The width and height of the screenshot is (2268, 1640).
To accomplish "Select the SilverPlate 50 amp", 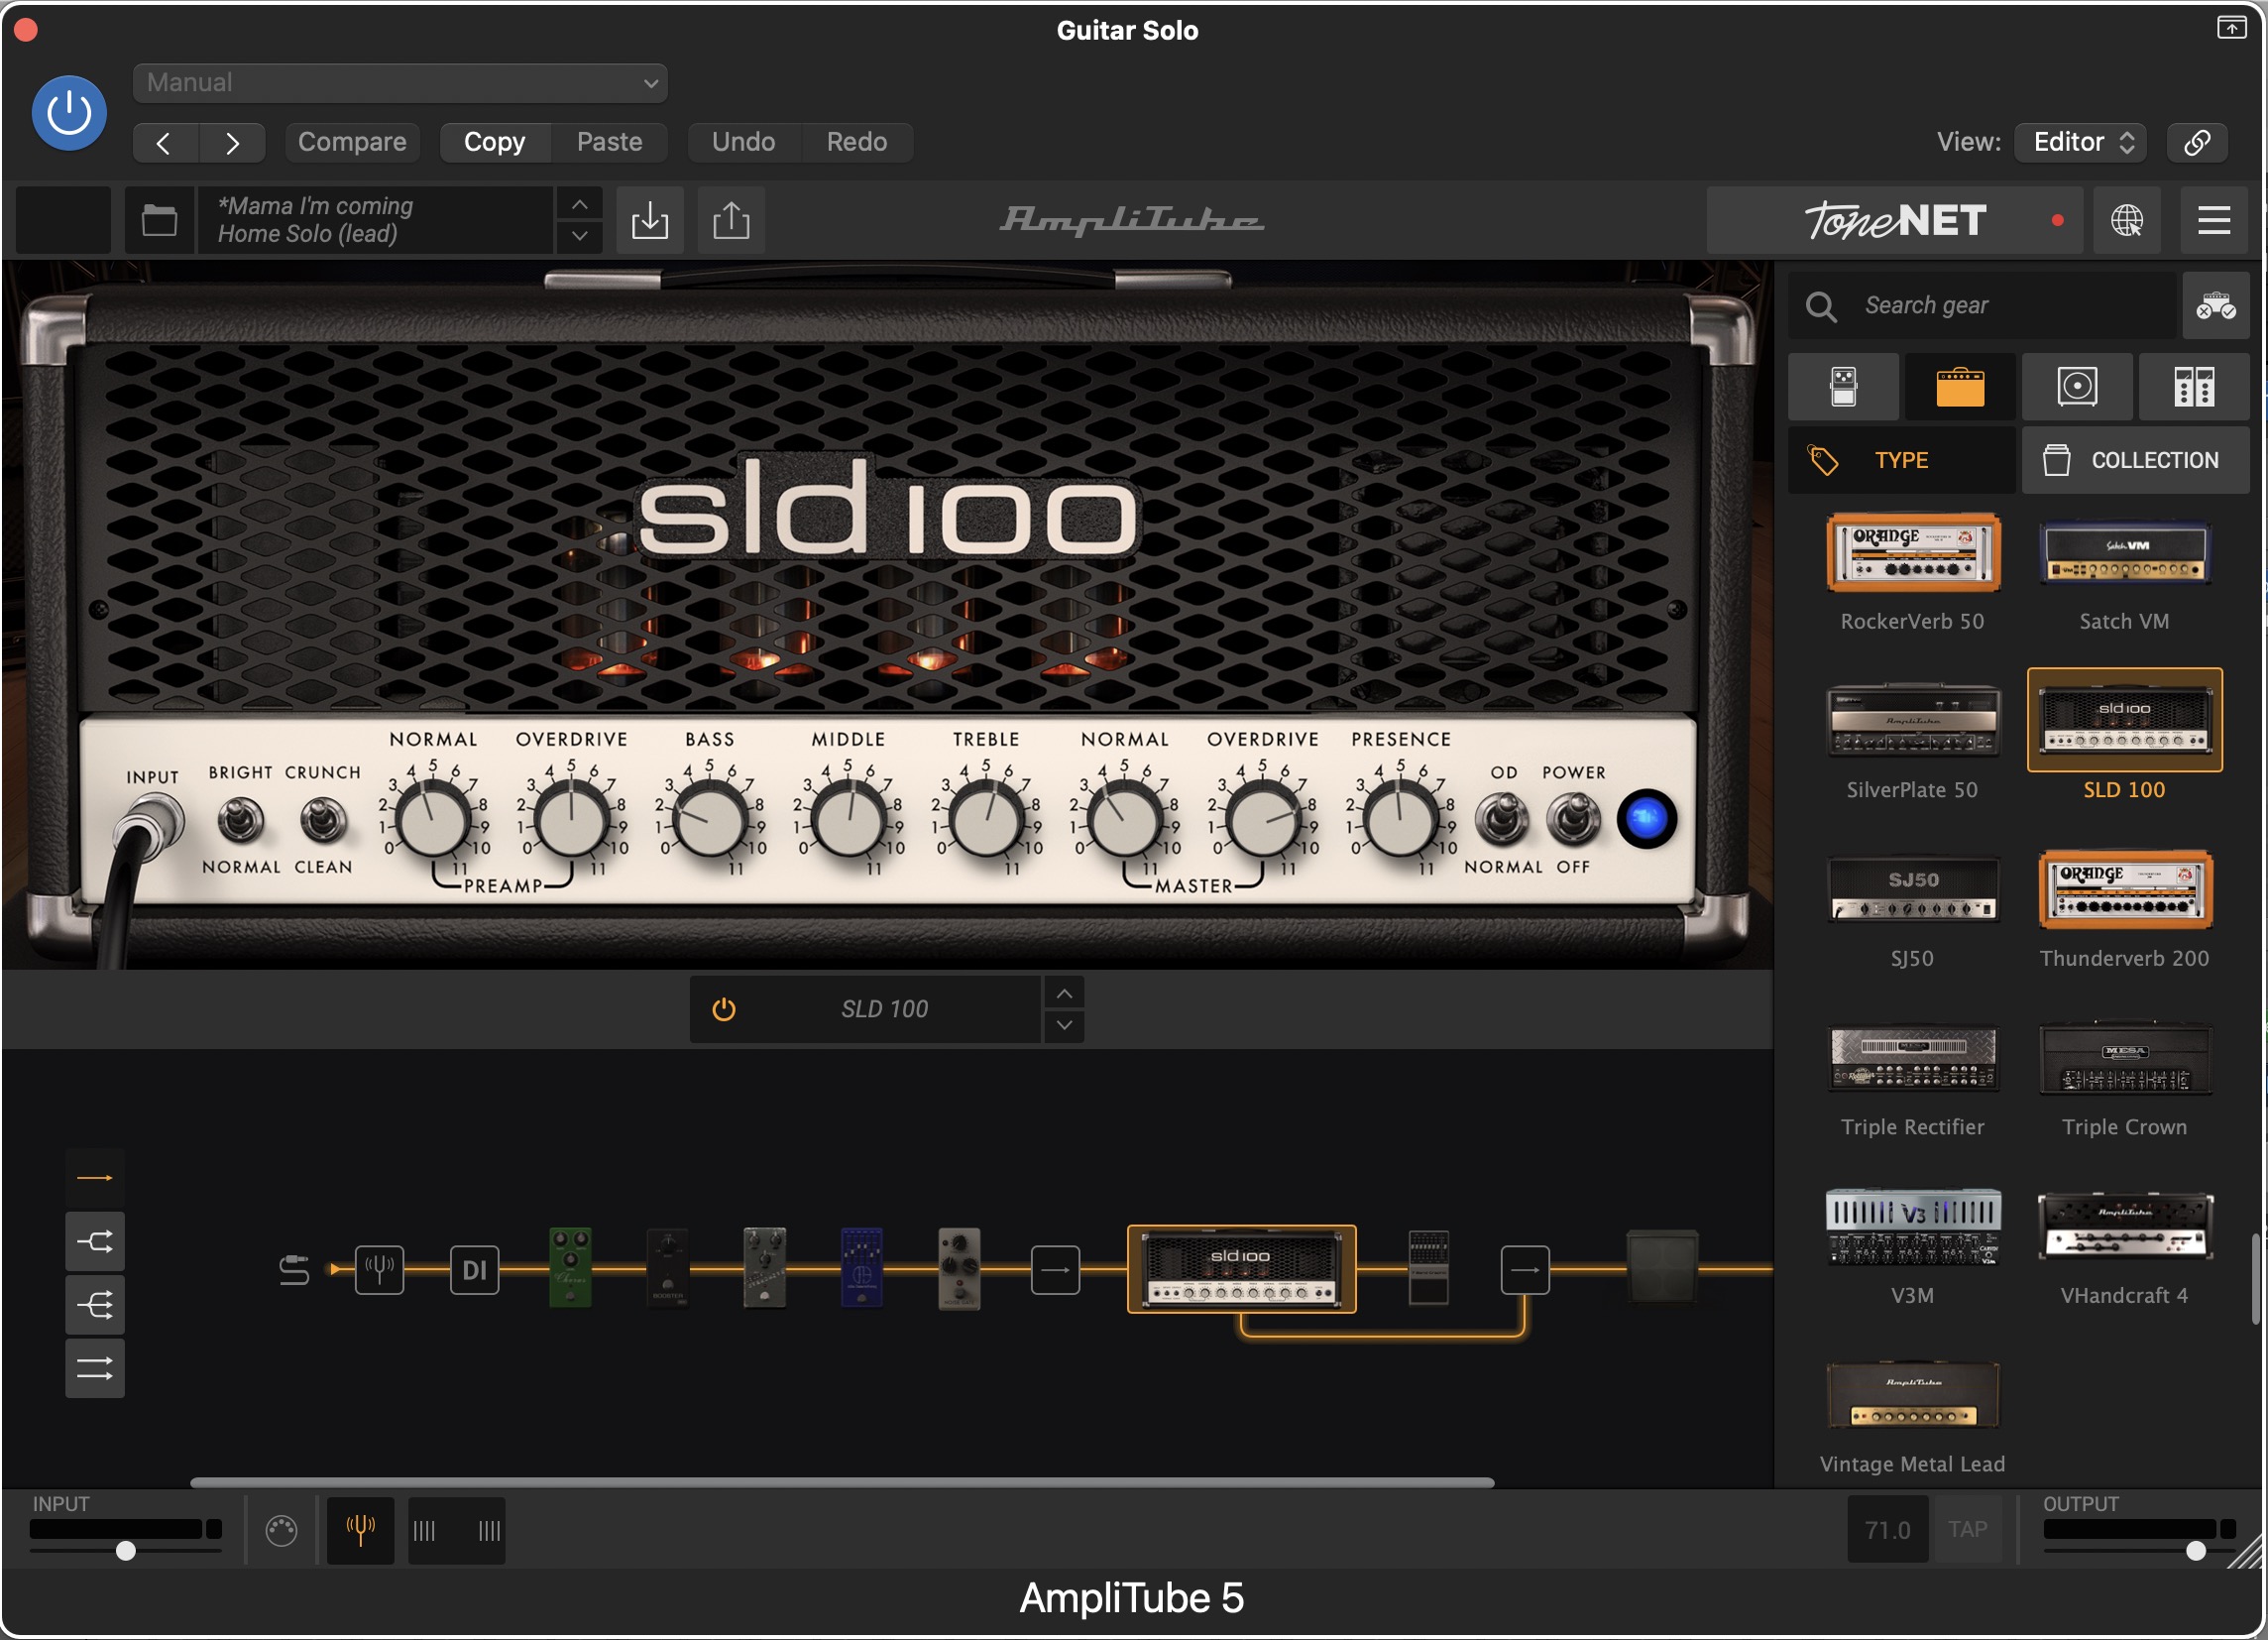I will click(x=1913, y=742).
